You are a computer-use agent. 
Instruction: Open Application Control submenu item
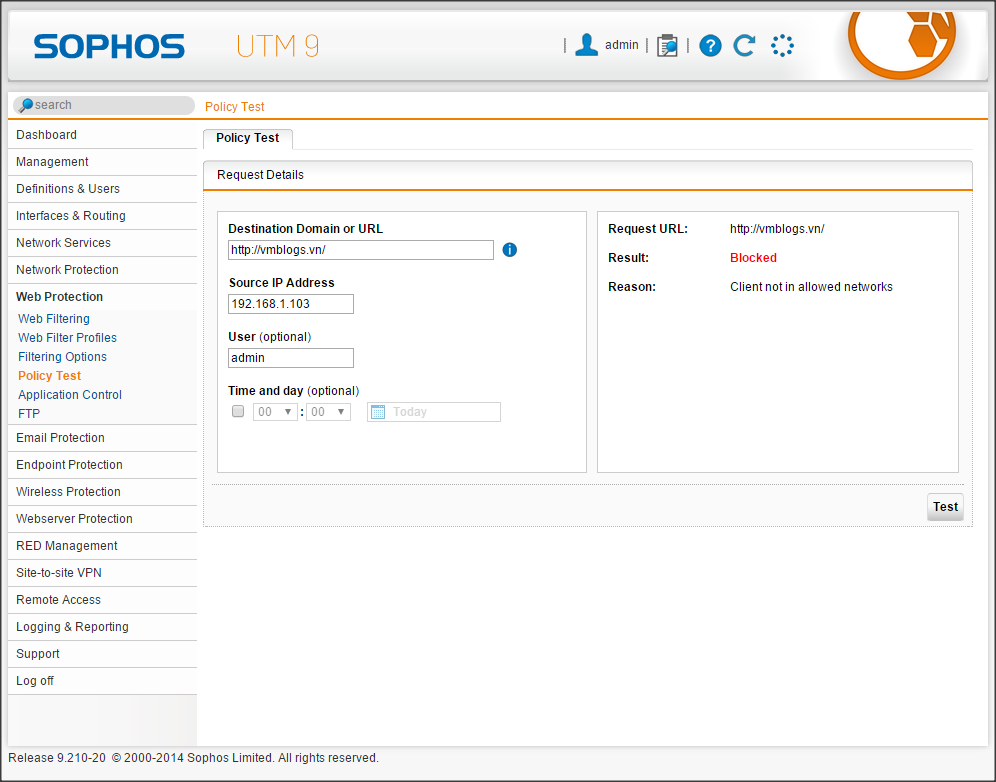tap(70, 395)
